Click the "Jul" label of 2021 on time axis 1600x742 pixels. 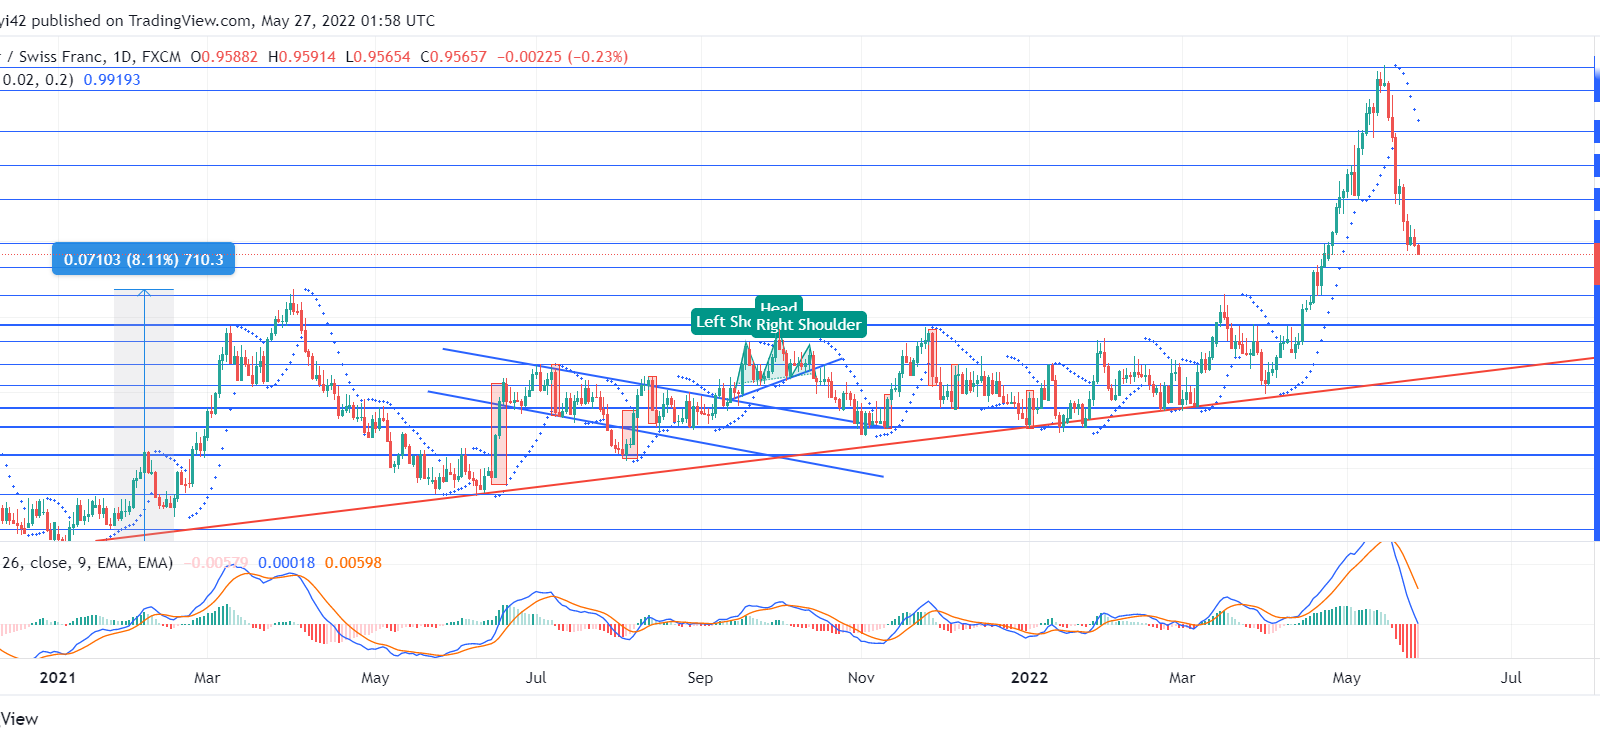[x=536, y=678]
